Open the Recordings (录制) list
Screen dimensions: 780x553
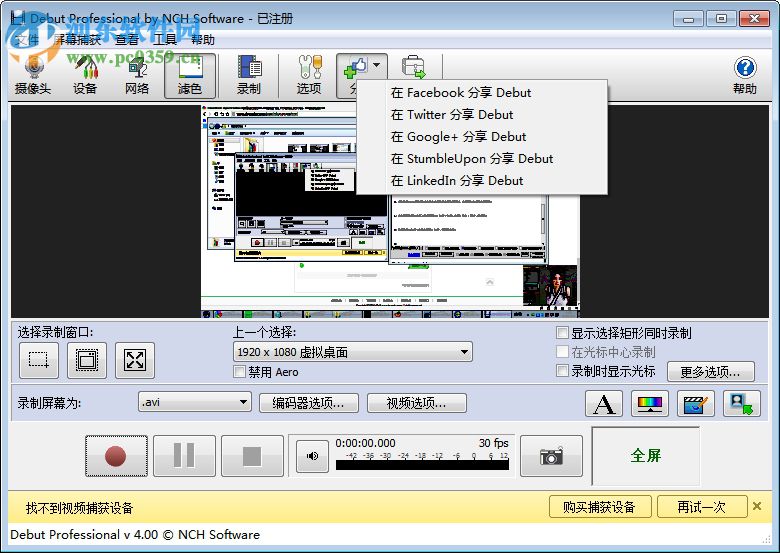[x=249, y=76]
